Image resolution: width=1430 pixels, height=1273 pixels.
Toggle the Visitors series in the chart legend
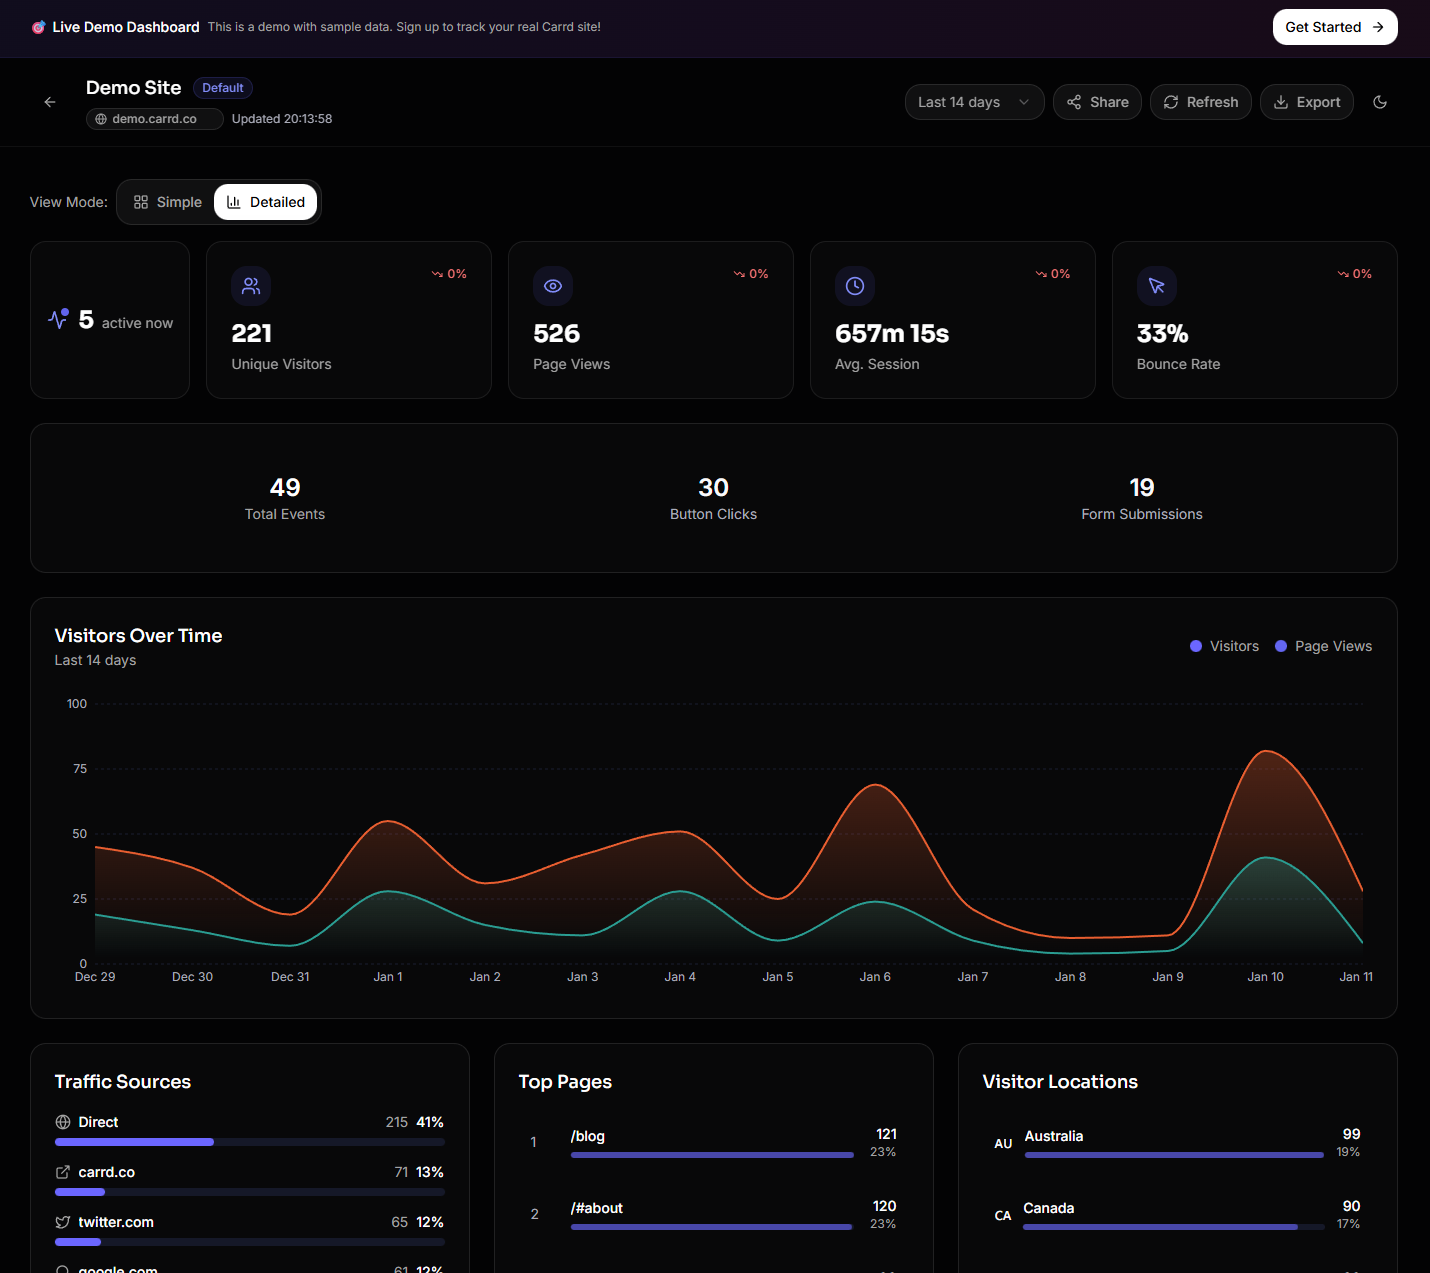tap(1224, 646)
